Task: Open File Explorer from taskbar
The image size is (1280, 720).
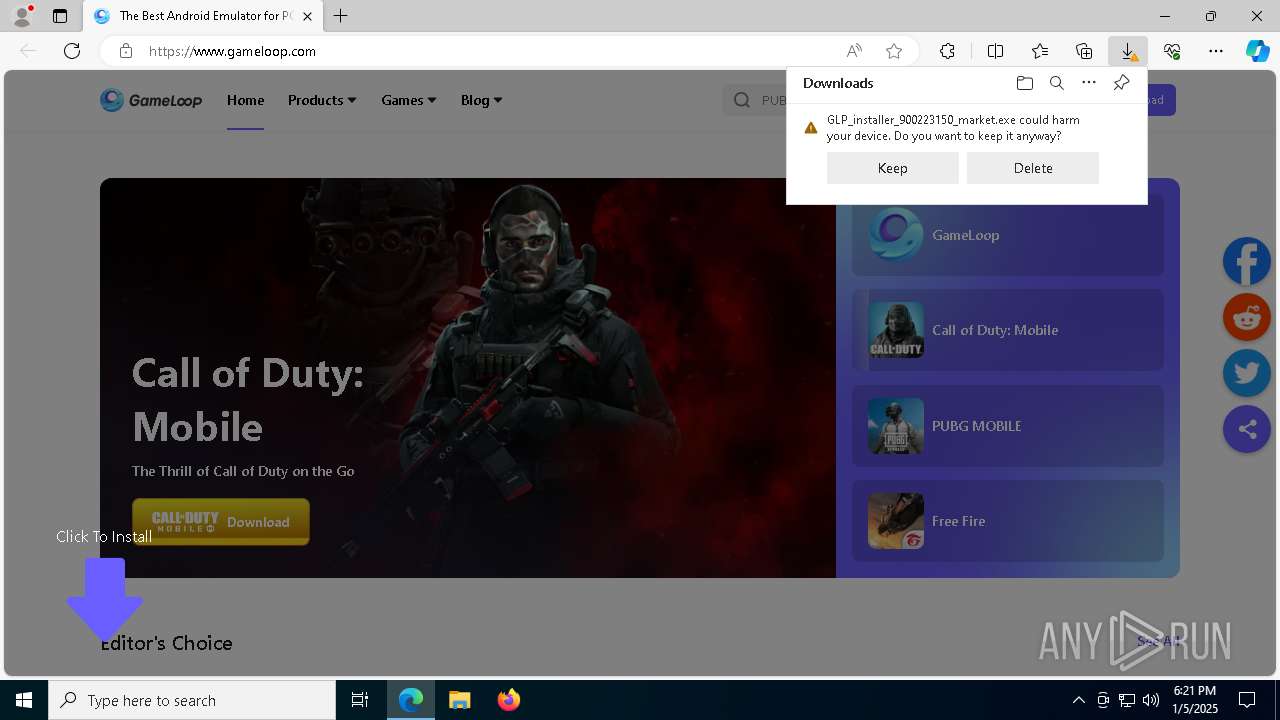Action: [459, 700]
